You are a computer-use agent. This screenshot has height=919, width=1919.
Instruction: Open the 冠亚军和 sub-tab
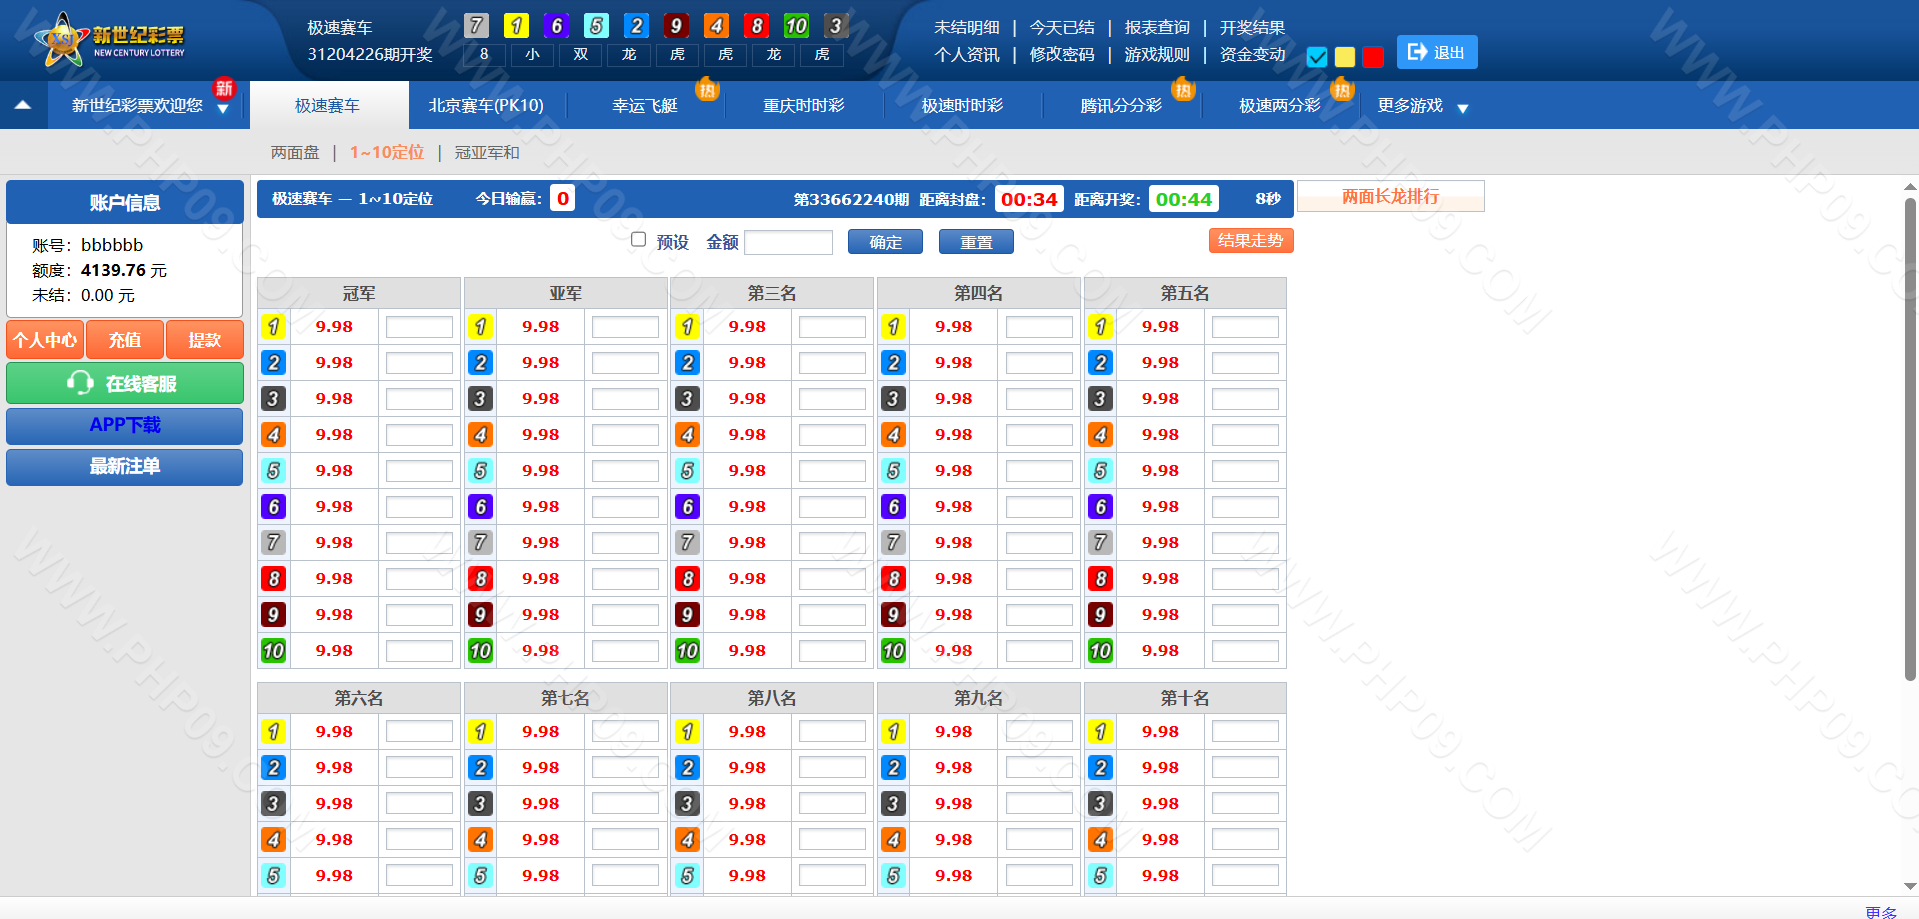(487, 153)
